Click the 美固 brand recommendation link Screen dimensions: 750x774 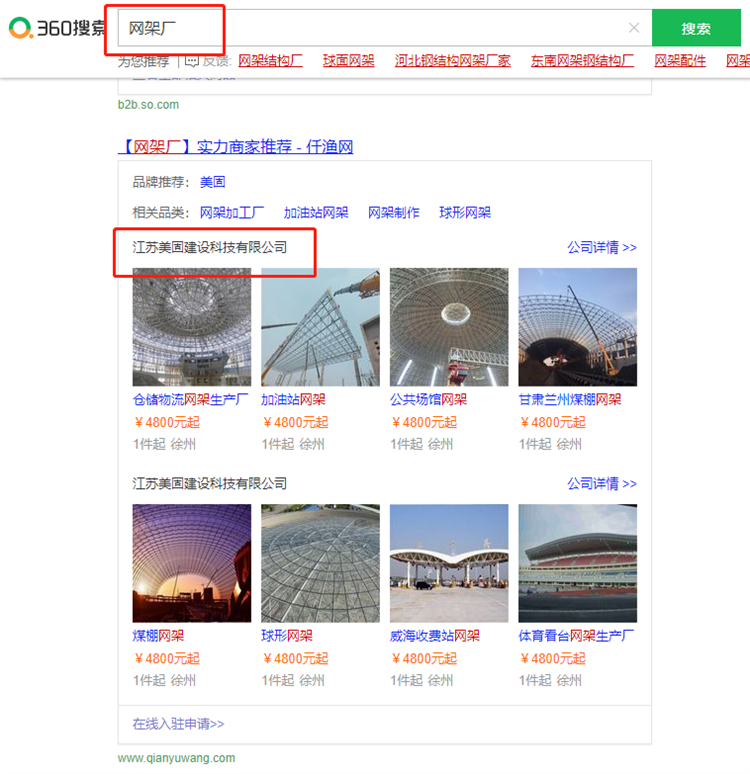tap(212, 182)
